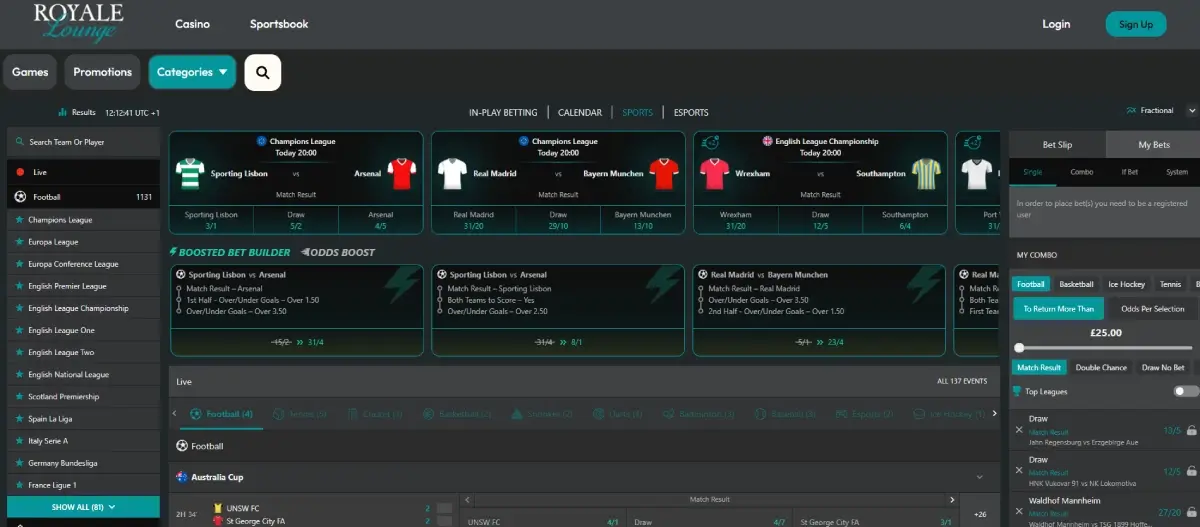Favorite the Champions League star
The width and height of the screenshot is (1200, 527).
tap(18, 220)
